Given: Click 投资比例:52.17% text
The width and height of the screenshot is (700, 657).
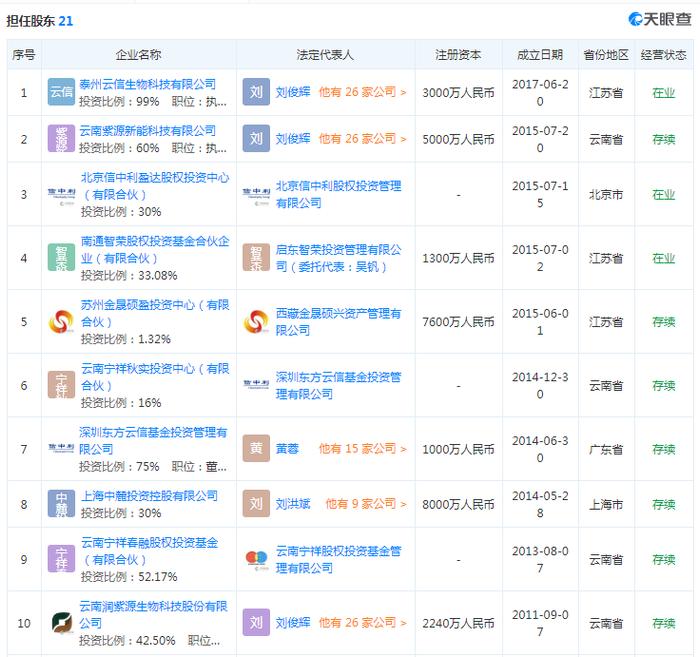Looking at the screenshot, I should [x=129, y=576].
